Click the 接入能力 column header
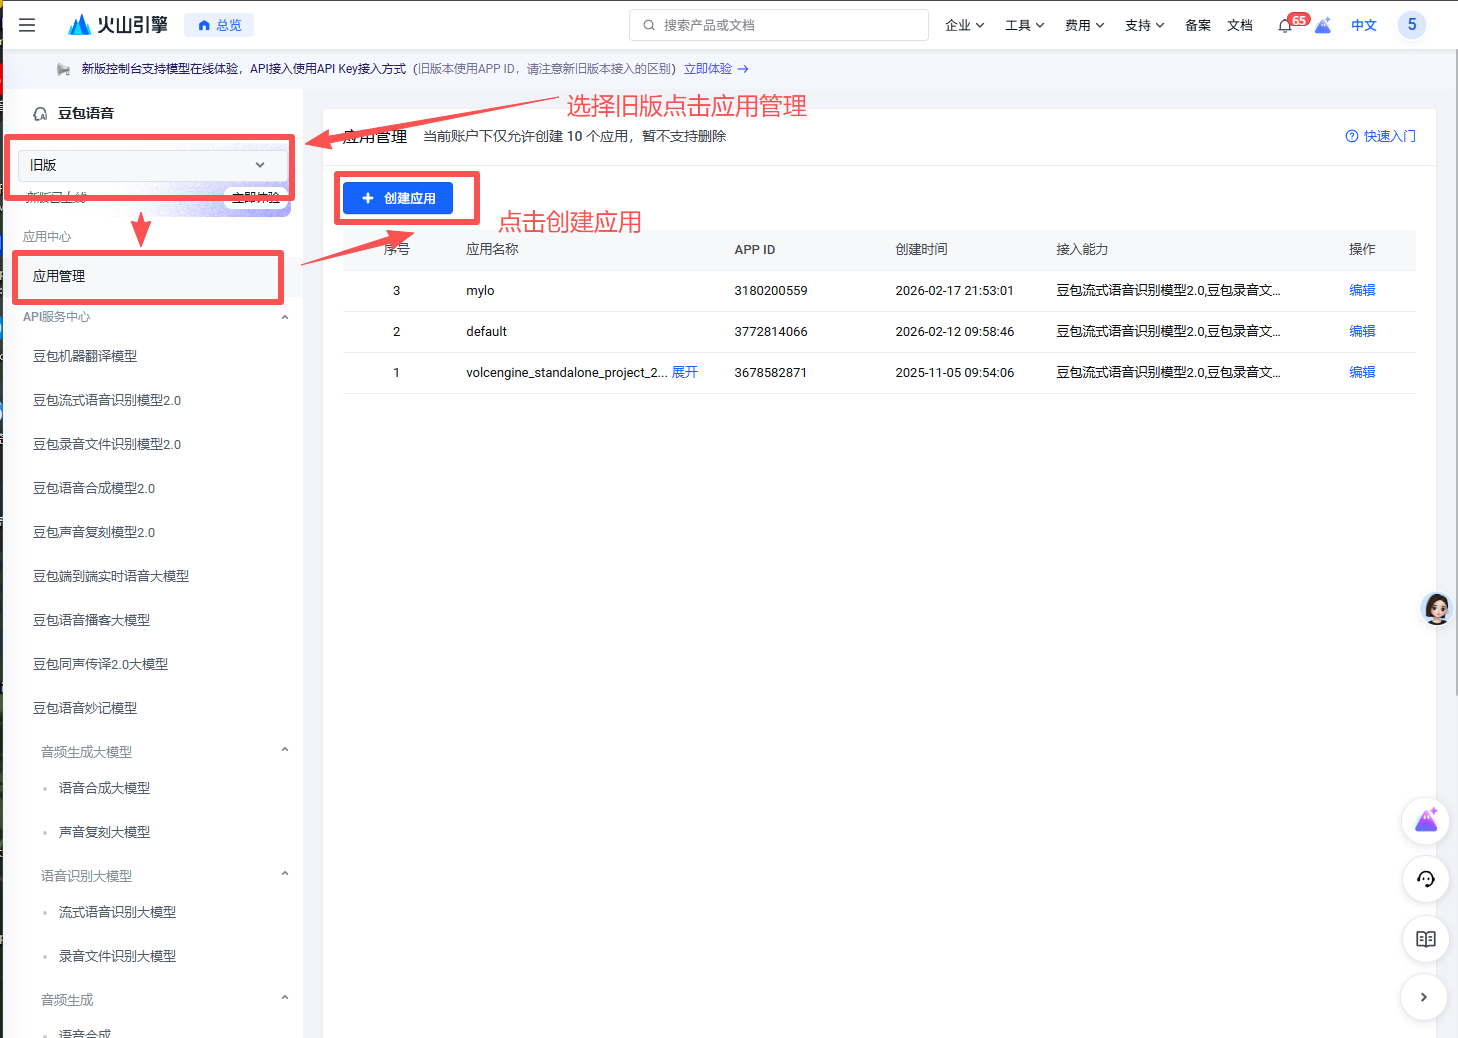 pos(1082,249)
